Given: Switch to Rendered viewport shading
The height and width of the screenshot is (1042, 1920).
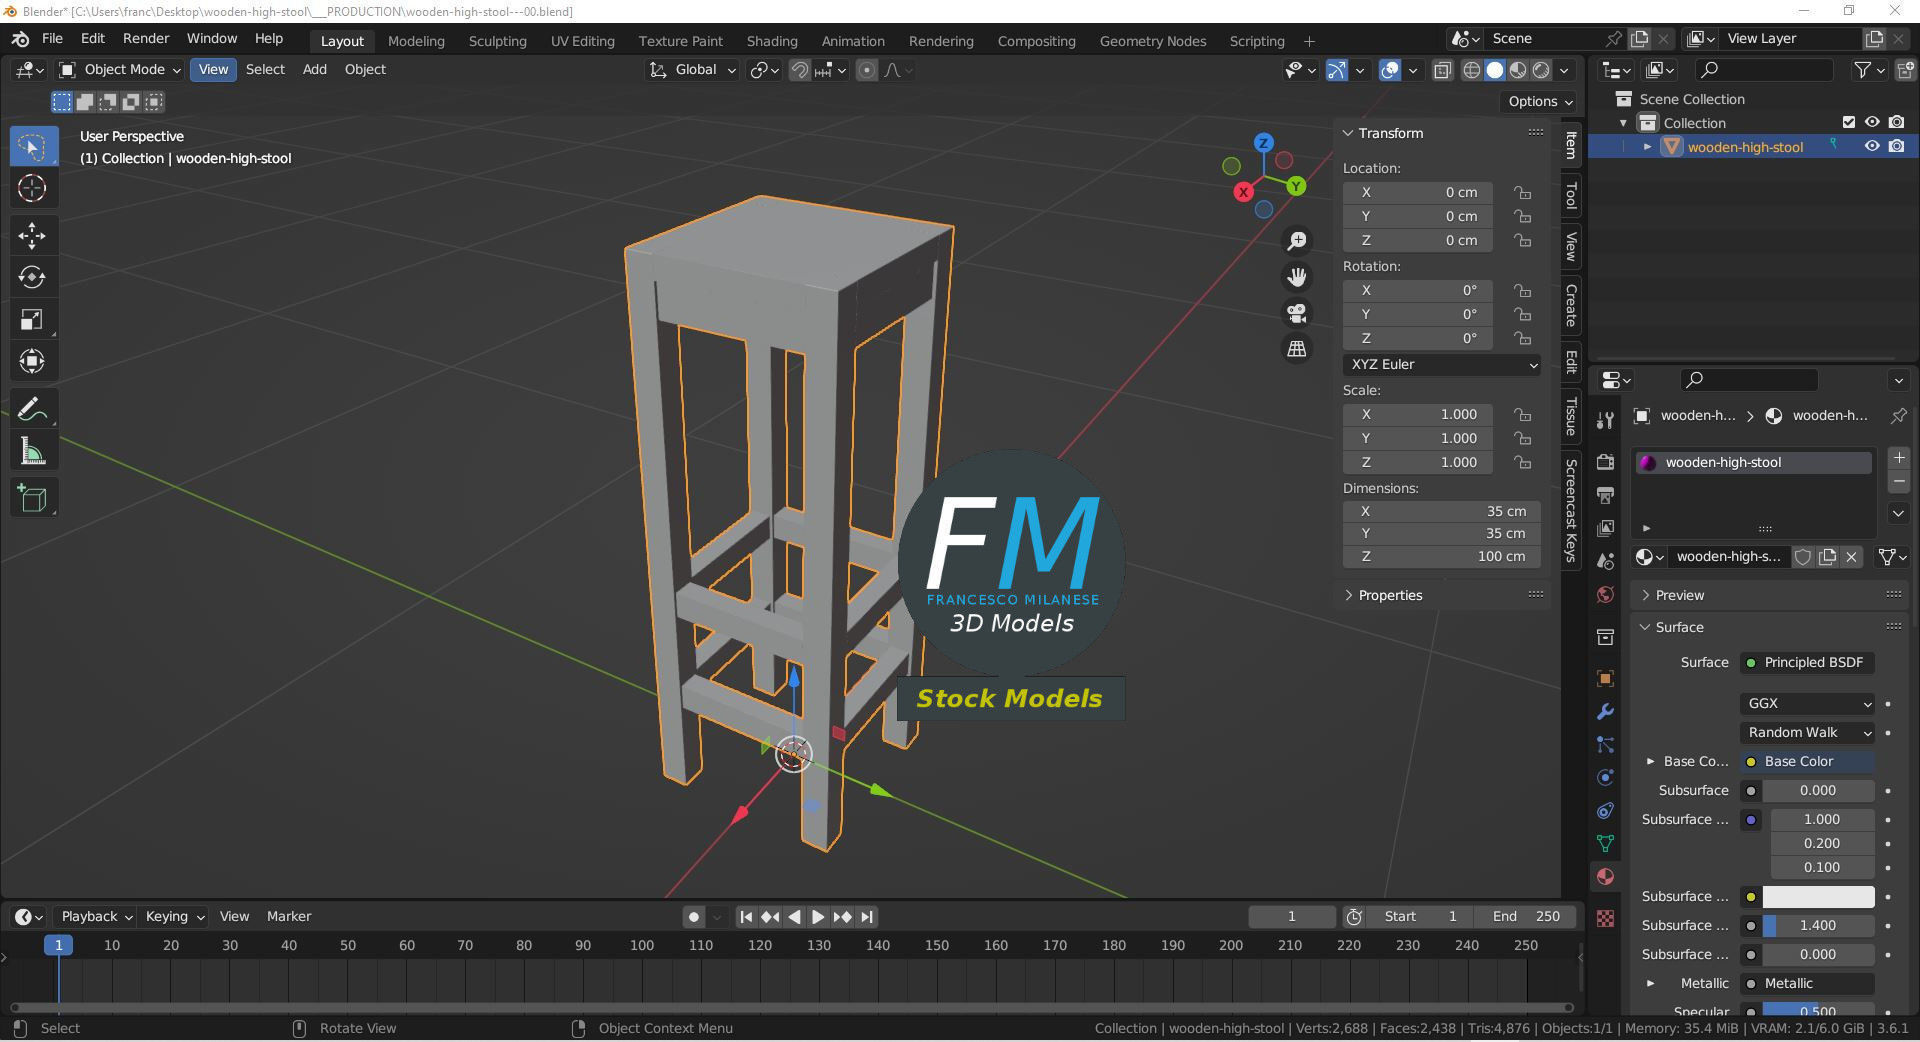Looking at the screenshot, I should [1541, 70].
